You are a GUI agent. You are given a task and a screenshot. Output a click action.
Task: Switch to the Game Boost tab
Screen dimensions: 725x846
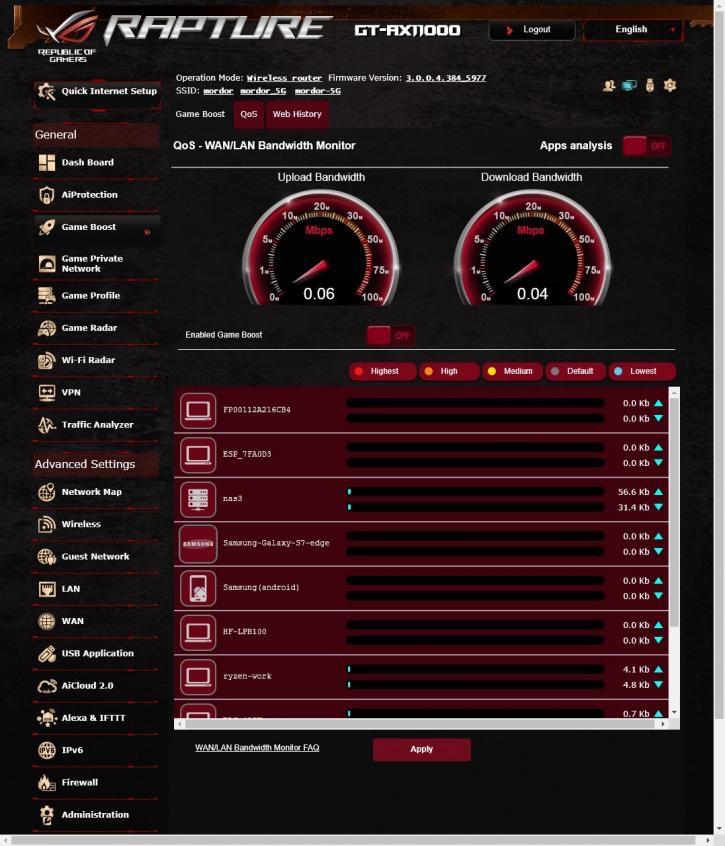pos(200,114)
